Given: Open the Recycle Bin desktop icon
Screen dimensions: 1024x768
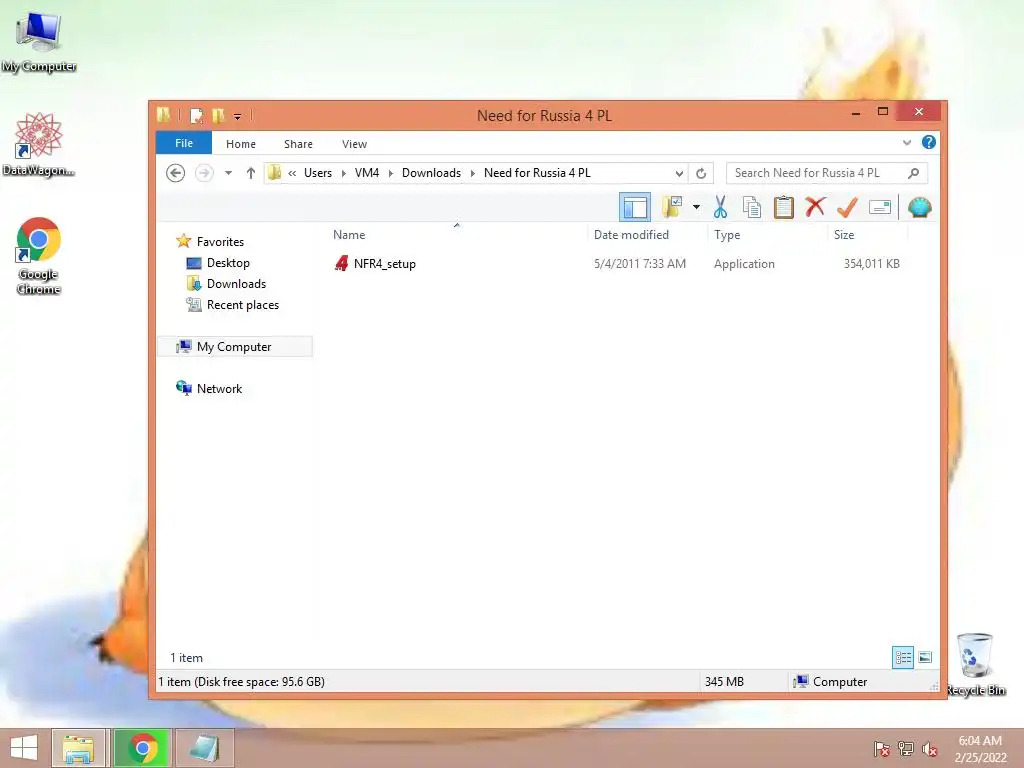Looking at the screenshot, I should click(975, 664).
